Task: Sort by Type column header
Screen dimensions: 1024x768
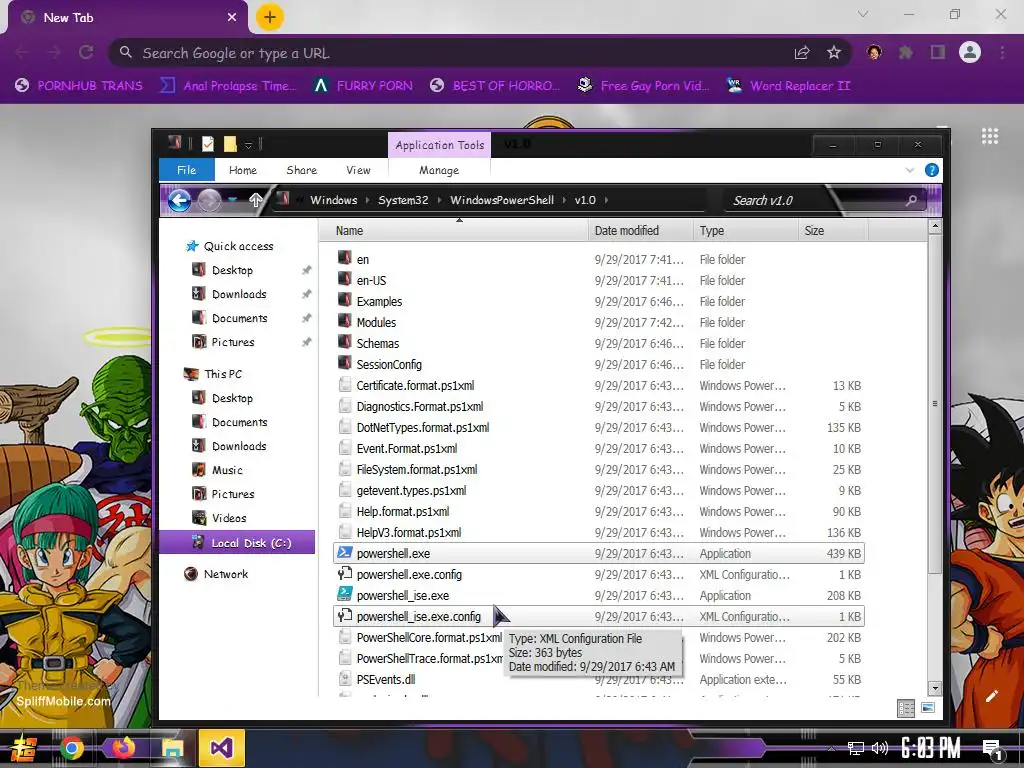Action: [745, 231]
